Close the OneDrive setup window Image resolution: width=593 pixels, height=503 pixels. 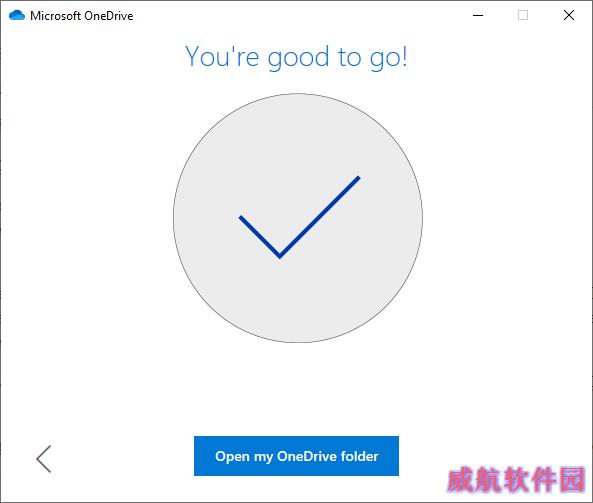coord(569,16)
